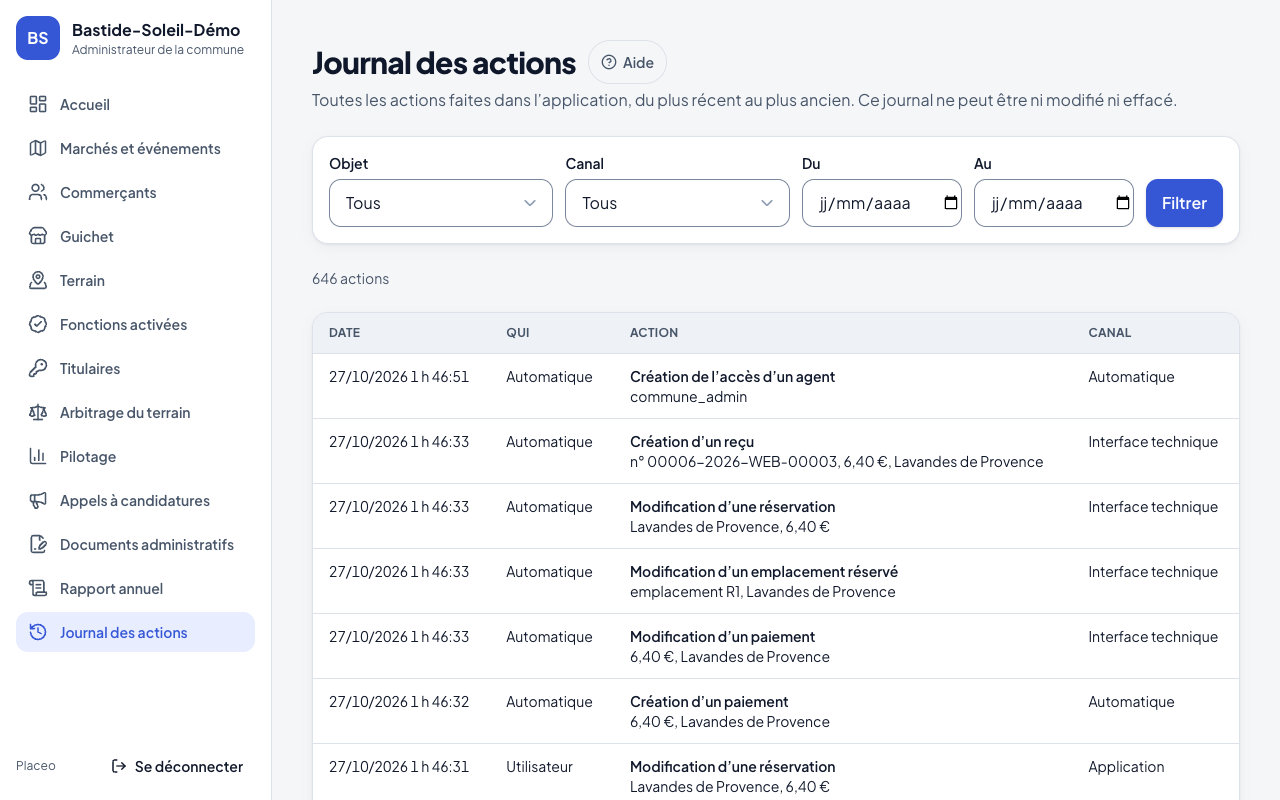Open the Commerçants section

[135, 192]
